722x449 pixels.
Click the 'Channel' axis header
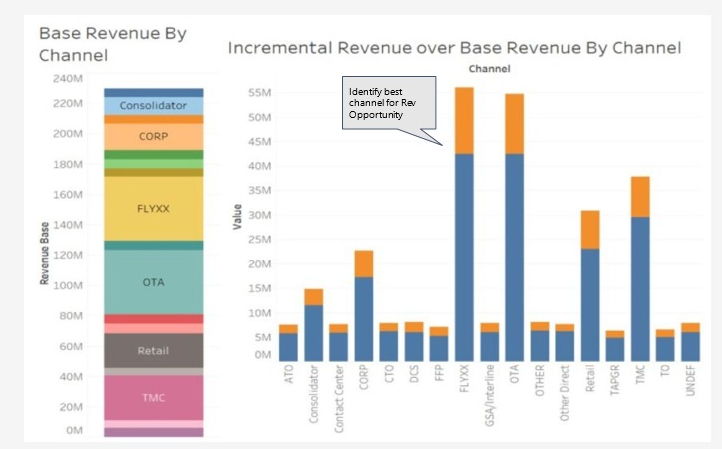click(489, 69)
